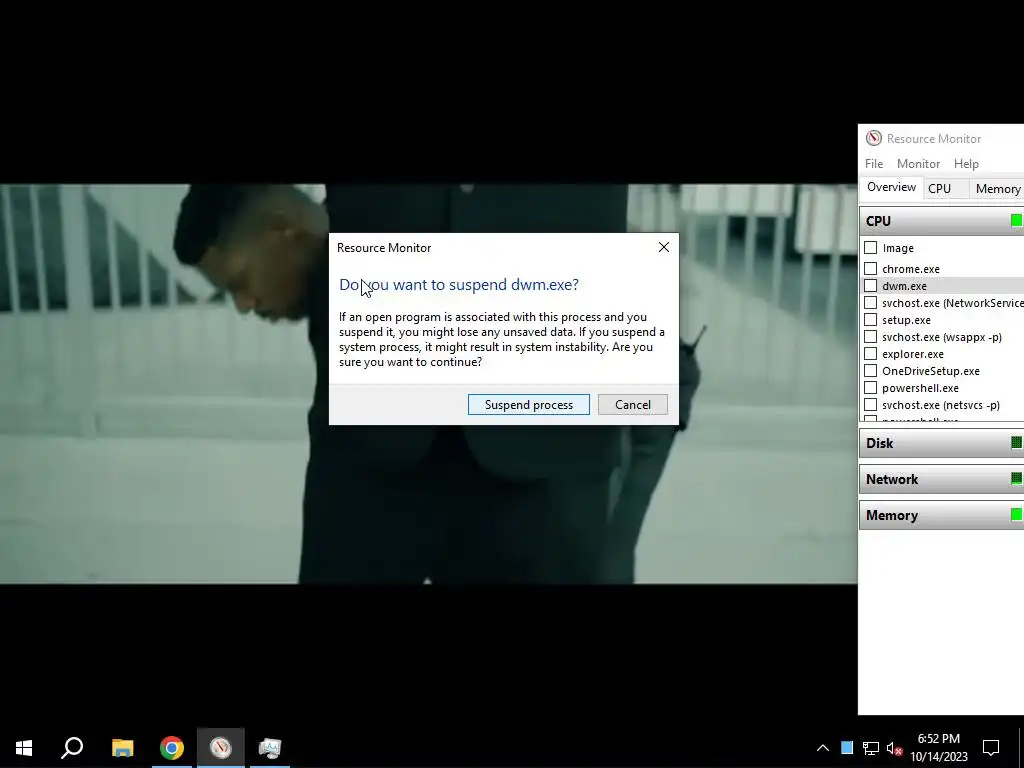This screenshot has height=768, width=1024.
Task: Open taskbar Search
Action: [72, 748]
